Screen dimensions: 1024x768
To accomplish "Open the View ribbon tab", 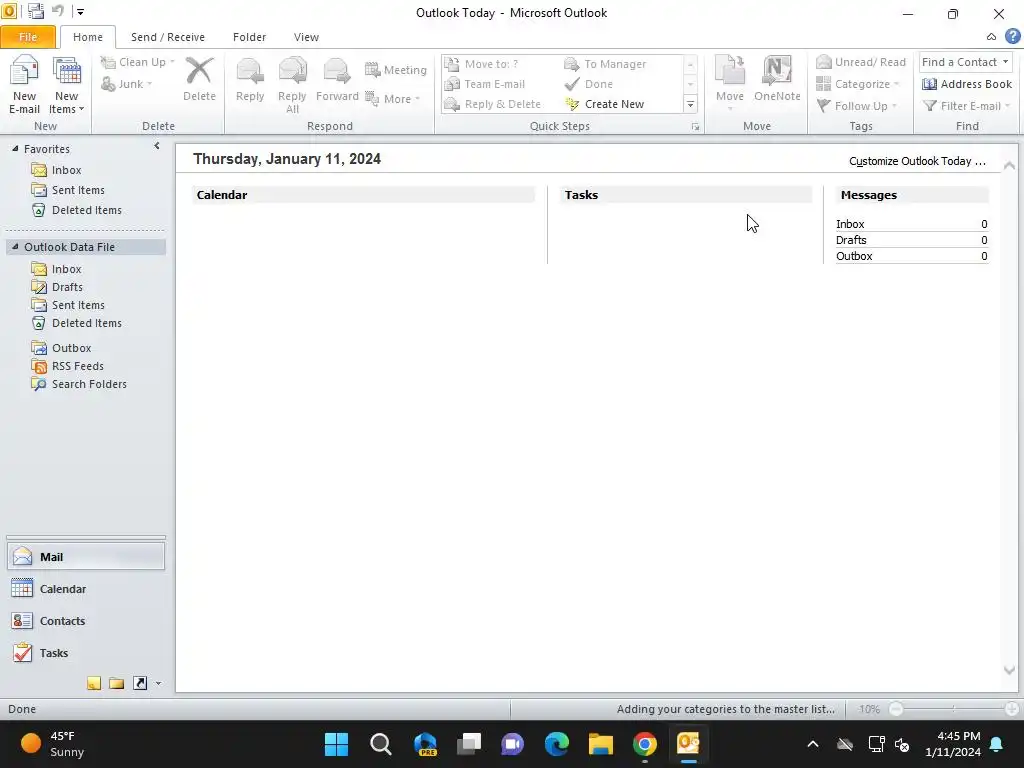I will 306,37.
